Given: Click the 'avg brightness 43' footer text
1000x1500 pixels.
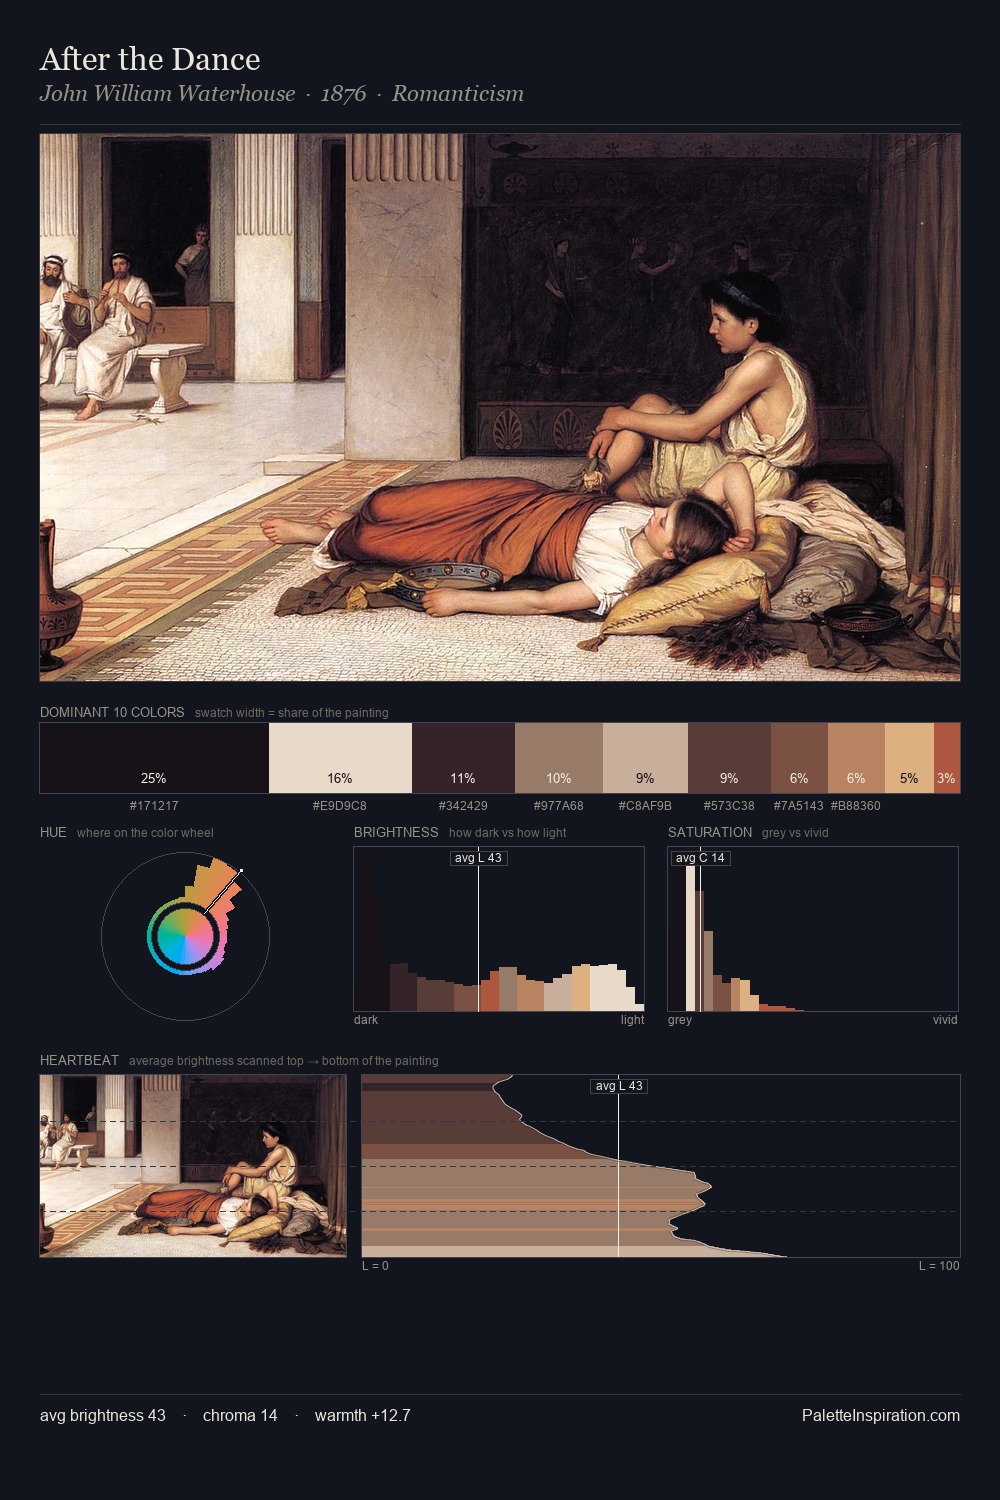Looking at the screenshot, I should pyautogui.click(x=103, y=1415).
